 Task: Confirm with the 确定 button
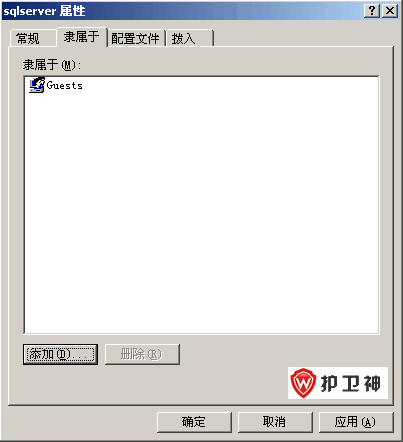[194, 422]
